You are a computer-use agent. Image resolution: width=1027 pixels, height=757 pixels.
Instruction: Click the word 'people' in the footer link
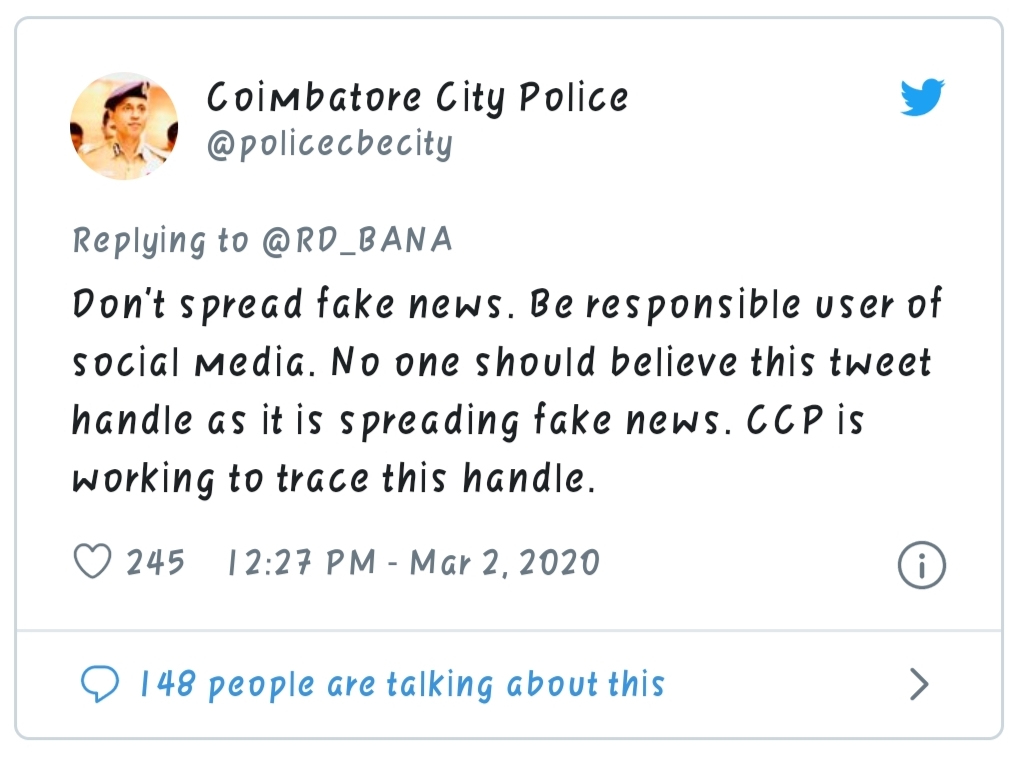coord(261,686)
